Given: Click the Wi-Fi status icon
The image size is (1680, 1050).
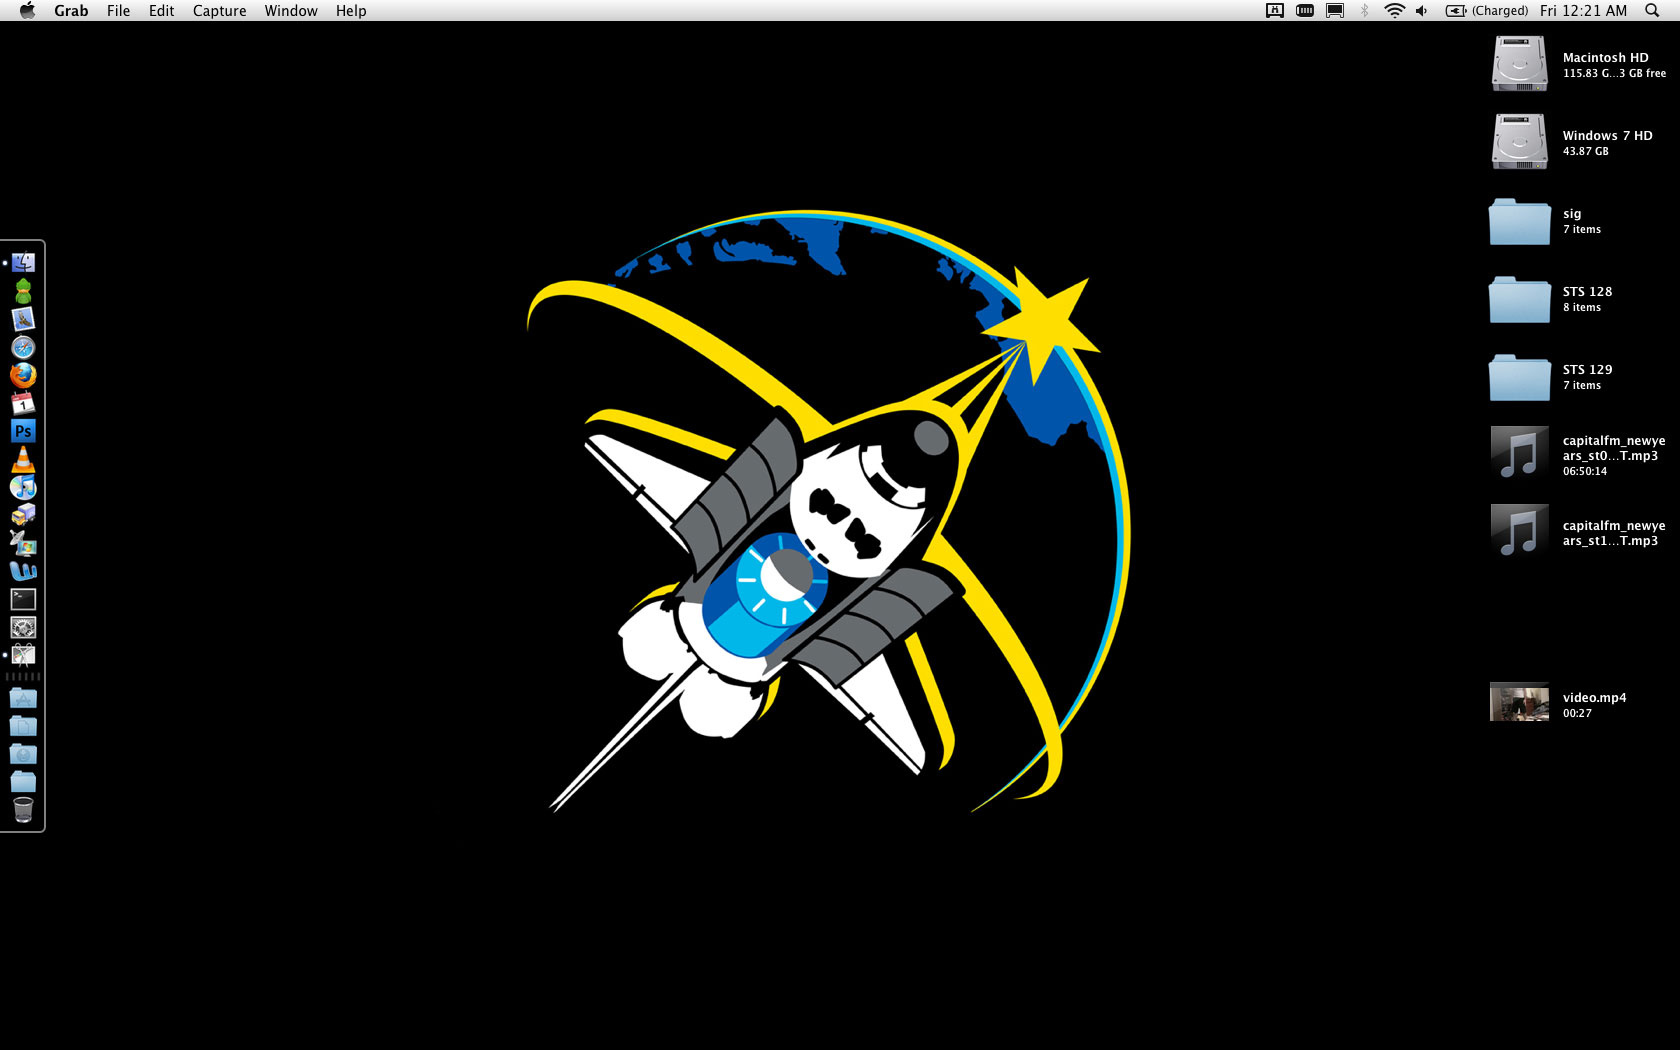Looking at the screenshot, I should pyautogui.click(x=1394, y=10).
